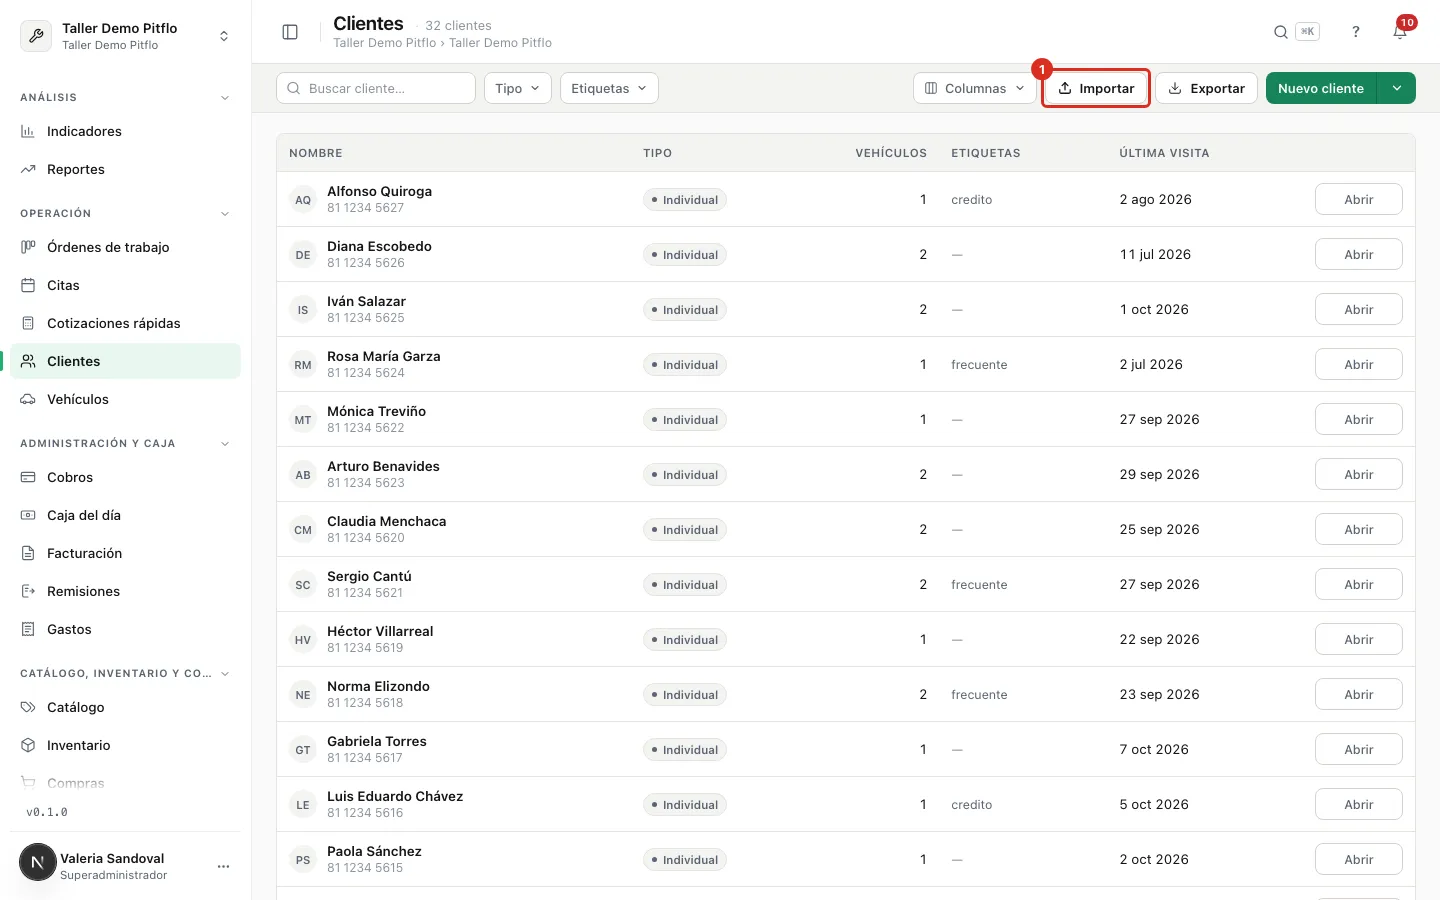
Task: Click the Individual badge for Iván Salazar
Action: (x=685, y=310)
